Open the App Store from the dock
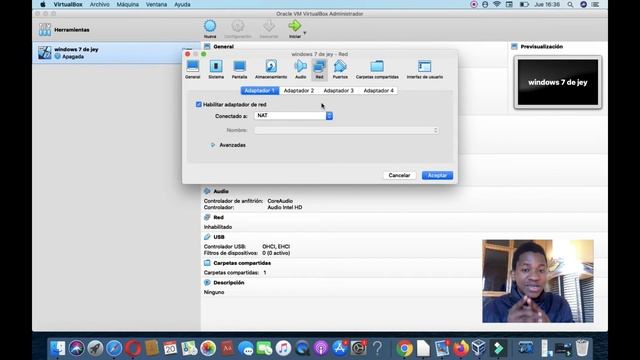Screen dimensions: 640x360 tap(340, 348)
